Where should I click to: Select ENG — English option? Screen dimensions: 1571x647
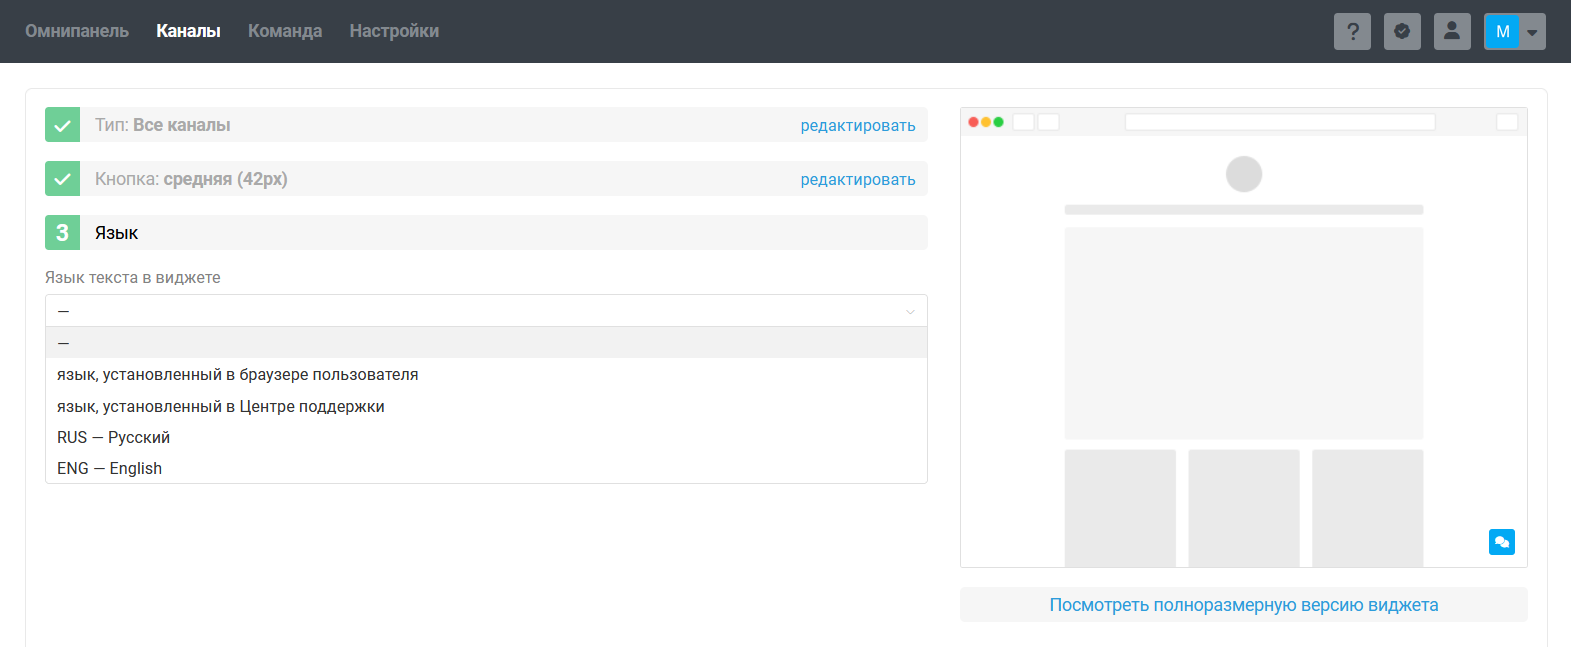click(x=110, y=469)
